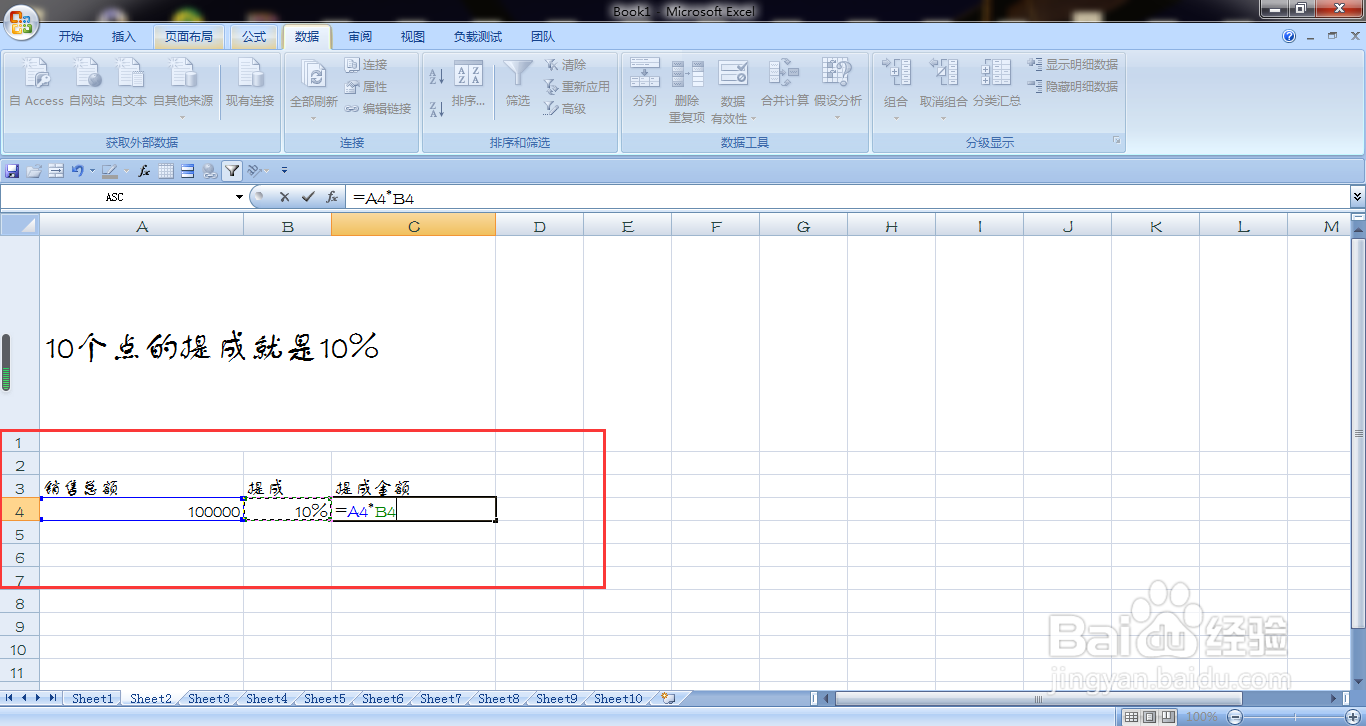Switch to Page Layout view in status bar

(x=1149, y=717)
